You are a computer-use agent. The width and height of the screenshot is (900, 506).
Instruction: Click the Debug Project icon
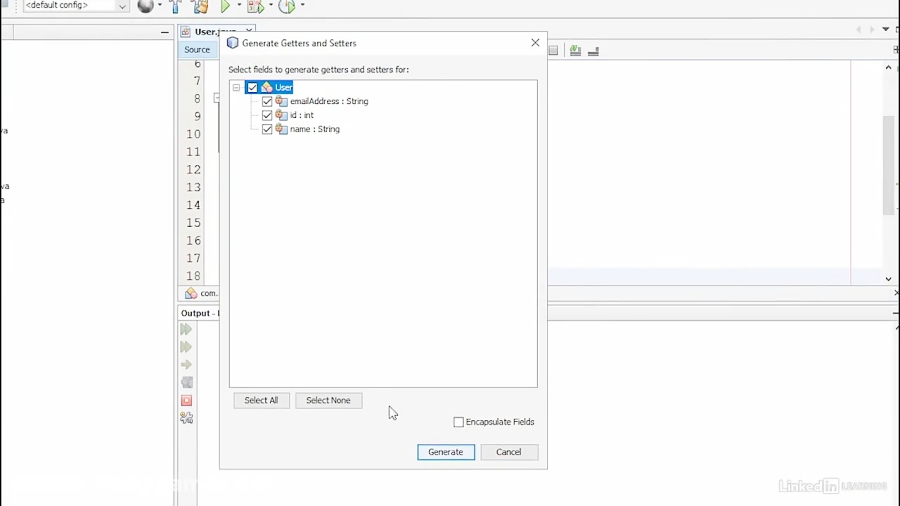coord(255,6)
